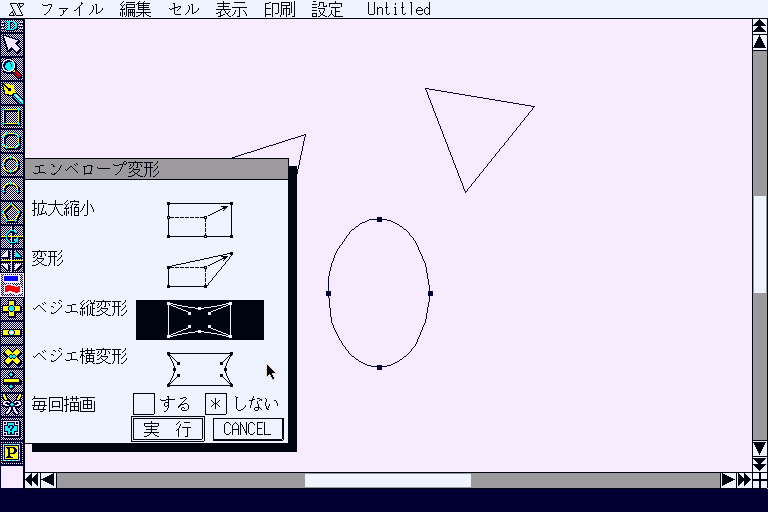Image resolution: width=768 pixels, height=512 pixels.
Task: Click the vertical scrollbar page-down double arrow
Action: [x=760, y=463]
